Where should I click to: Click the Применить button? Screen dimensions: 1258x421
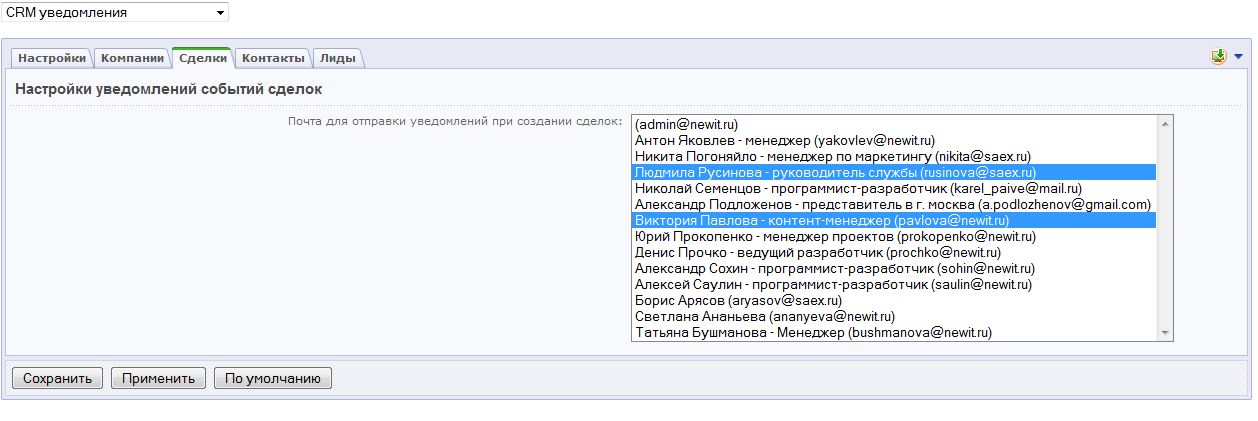[158, 378]
